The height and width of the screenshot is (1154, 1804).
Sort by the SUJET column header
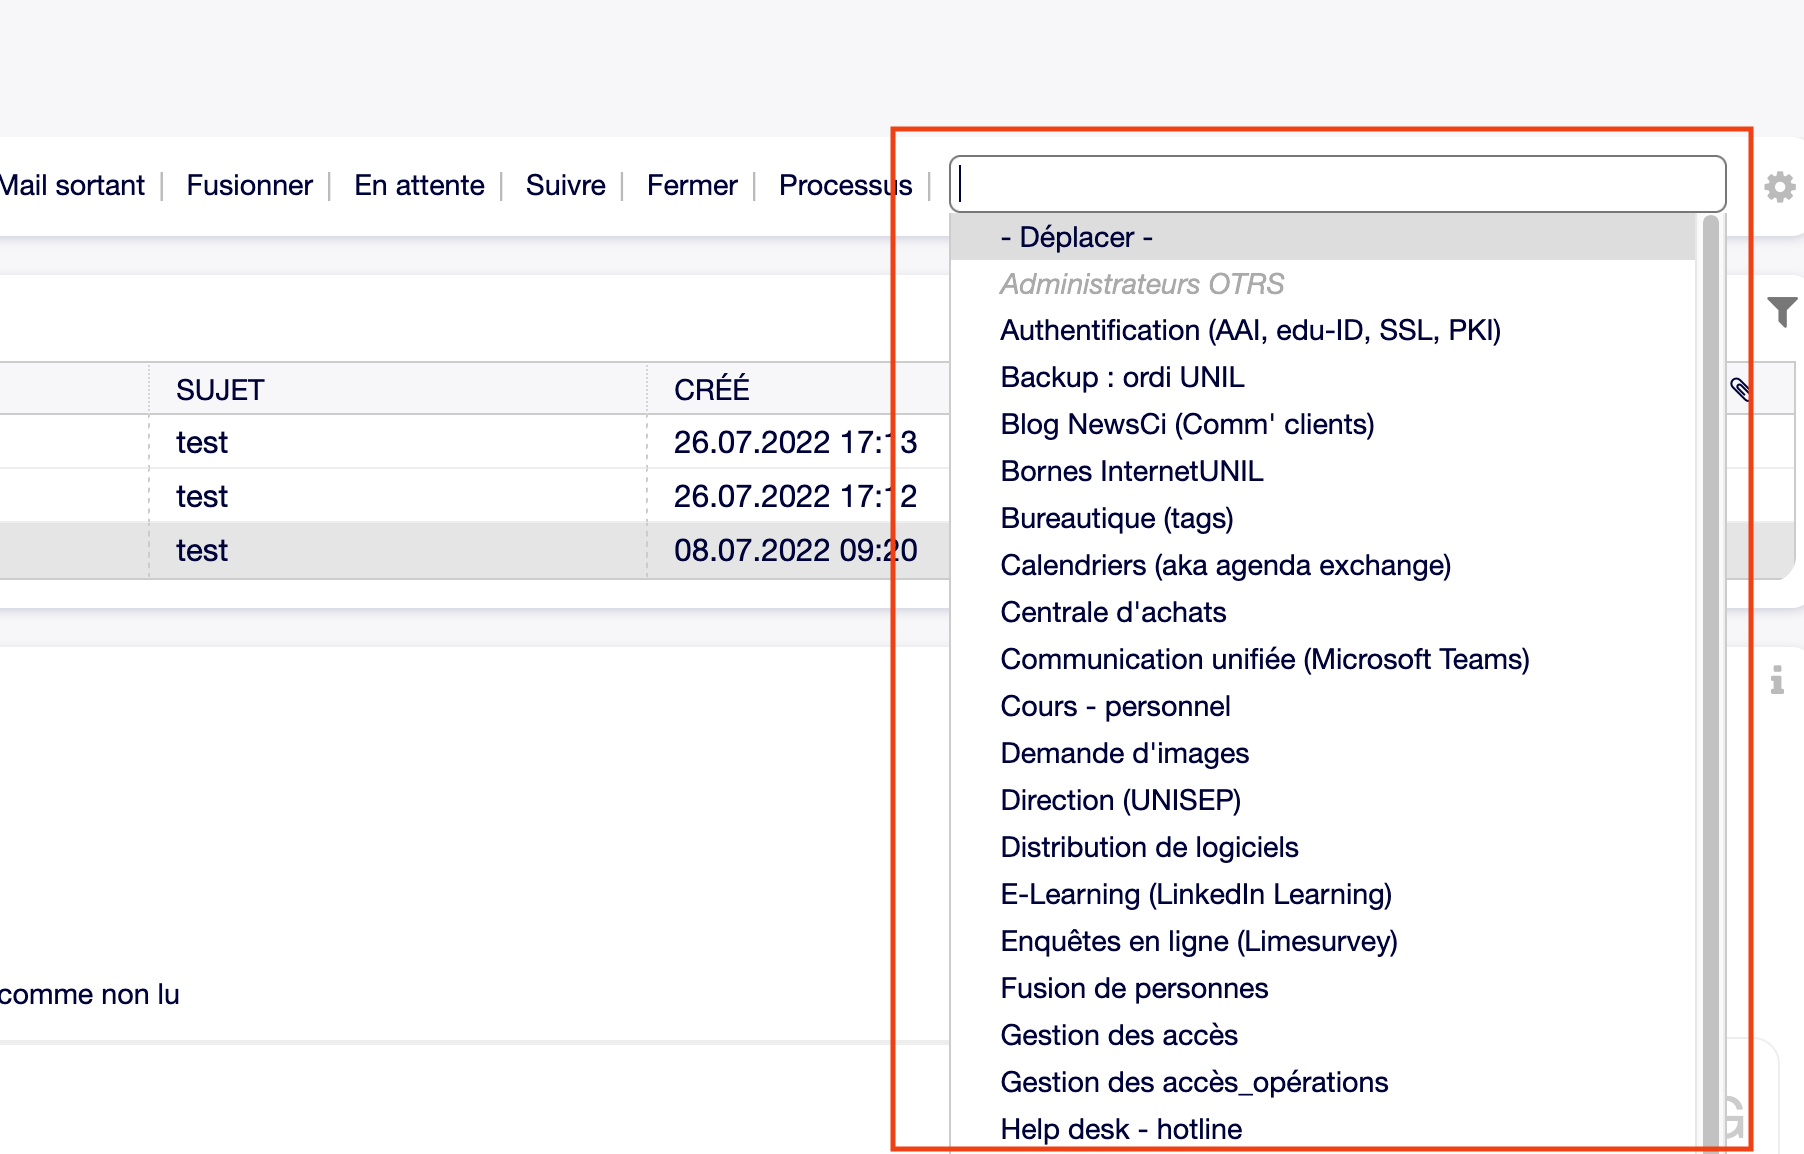220,390
